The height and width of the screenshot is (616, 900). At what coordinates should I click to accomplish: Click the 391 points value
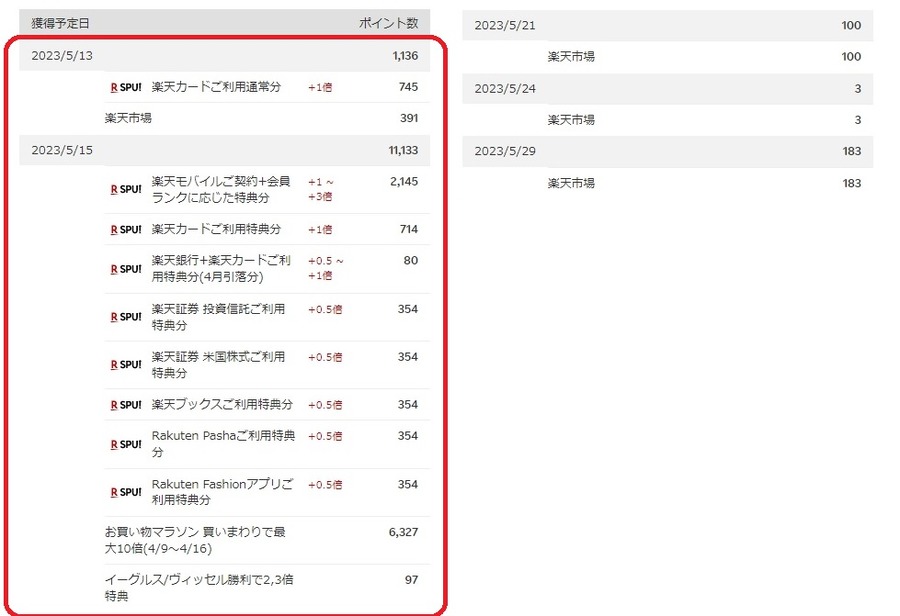[x=409, y=118]
